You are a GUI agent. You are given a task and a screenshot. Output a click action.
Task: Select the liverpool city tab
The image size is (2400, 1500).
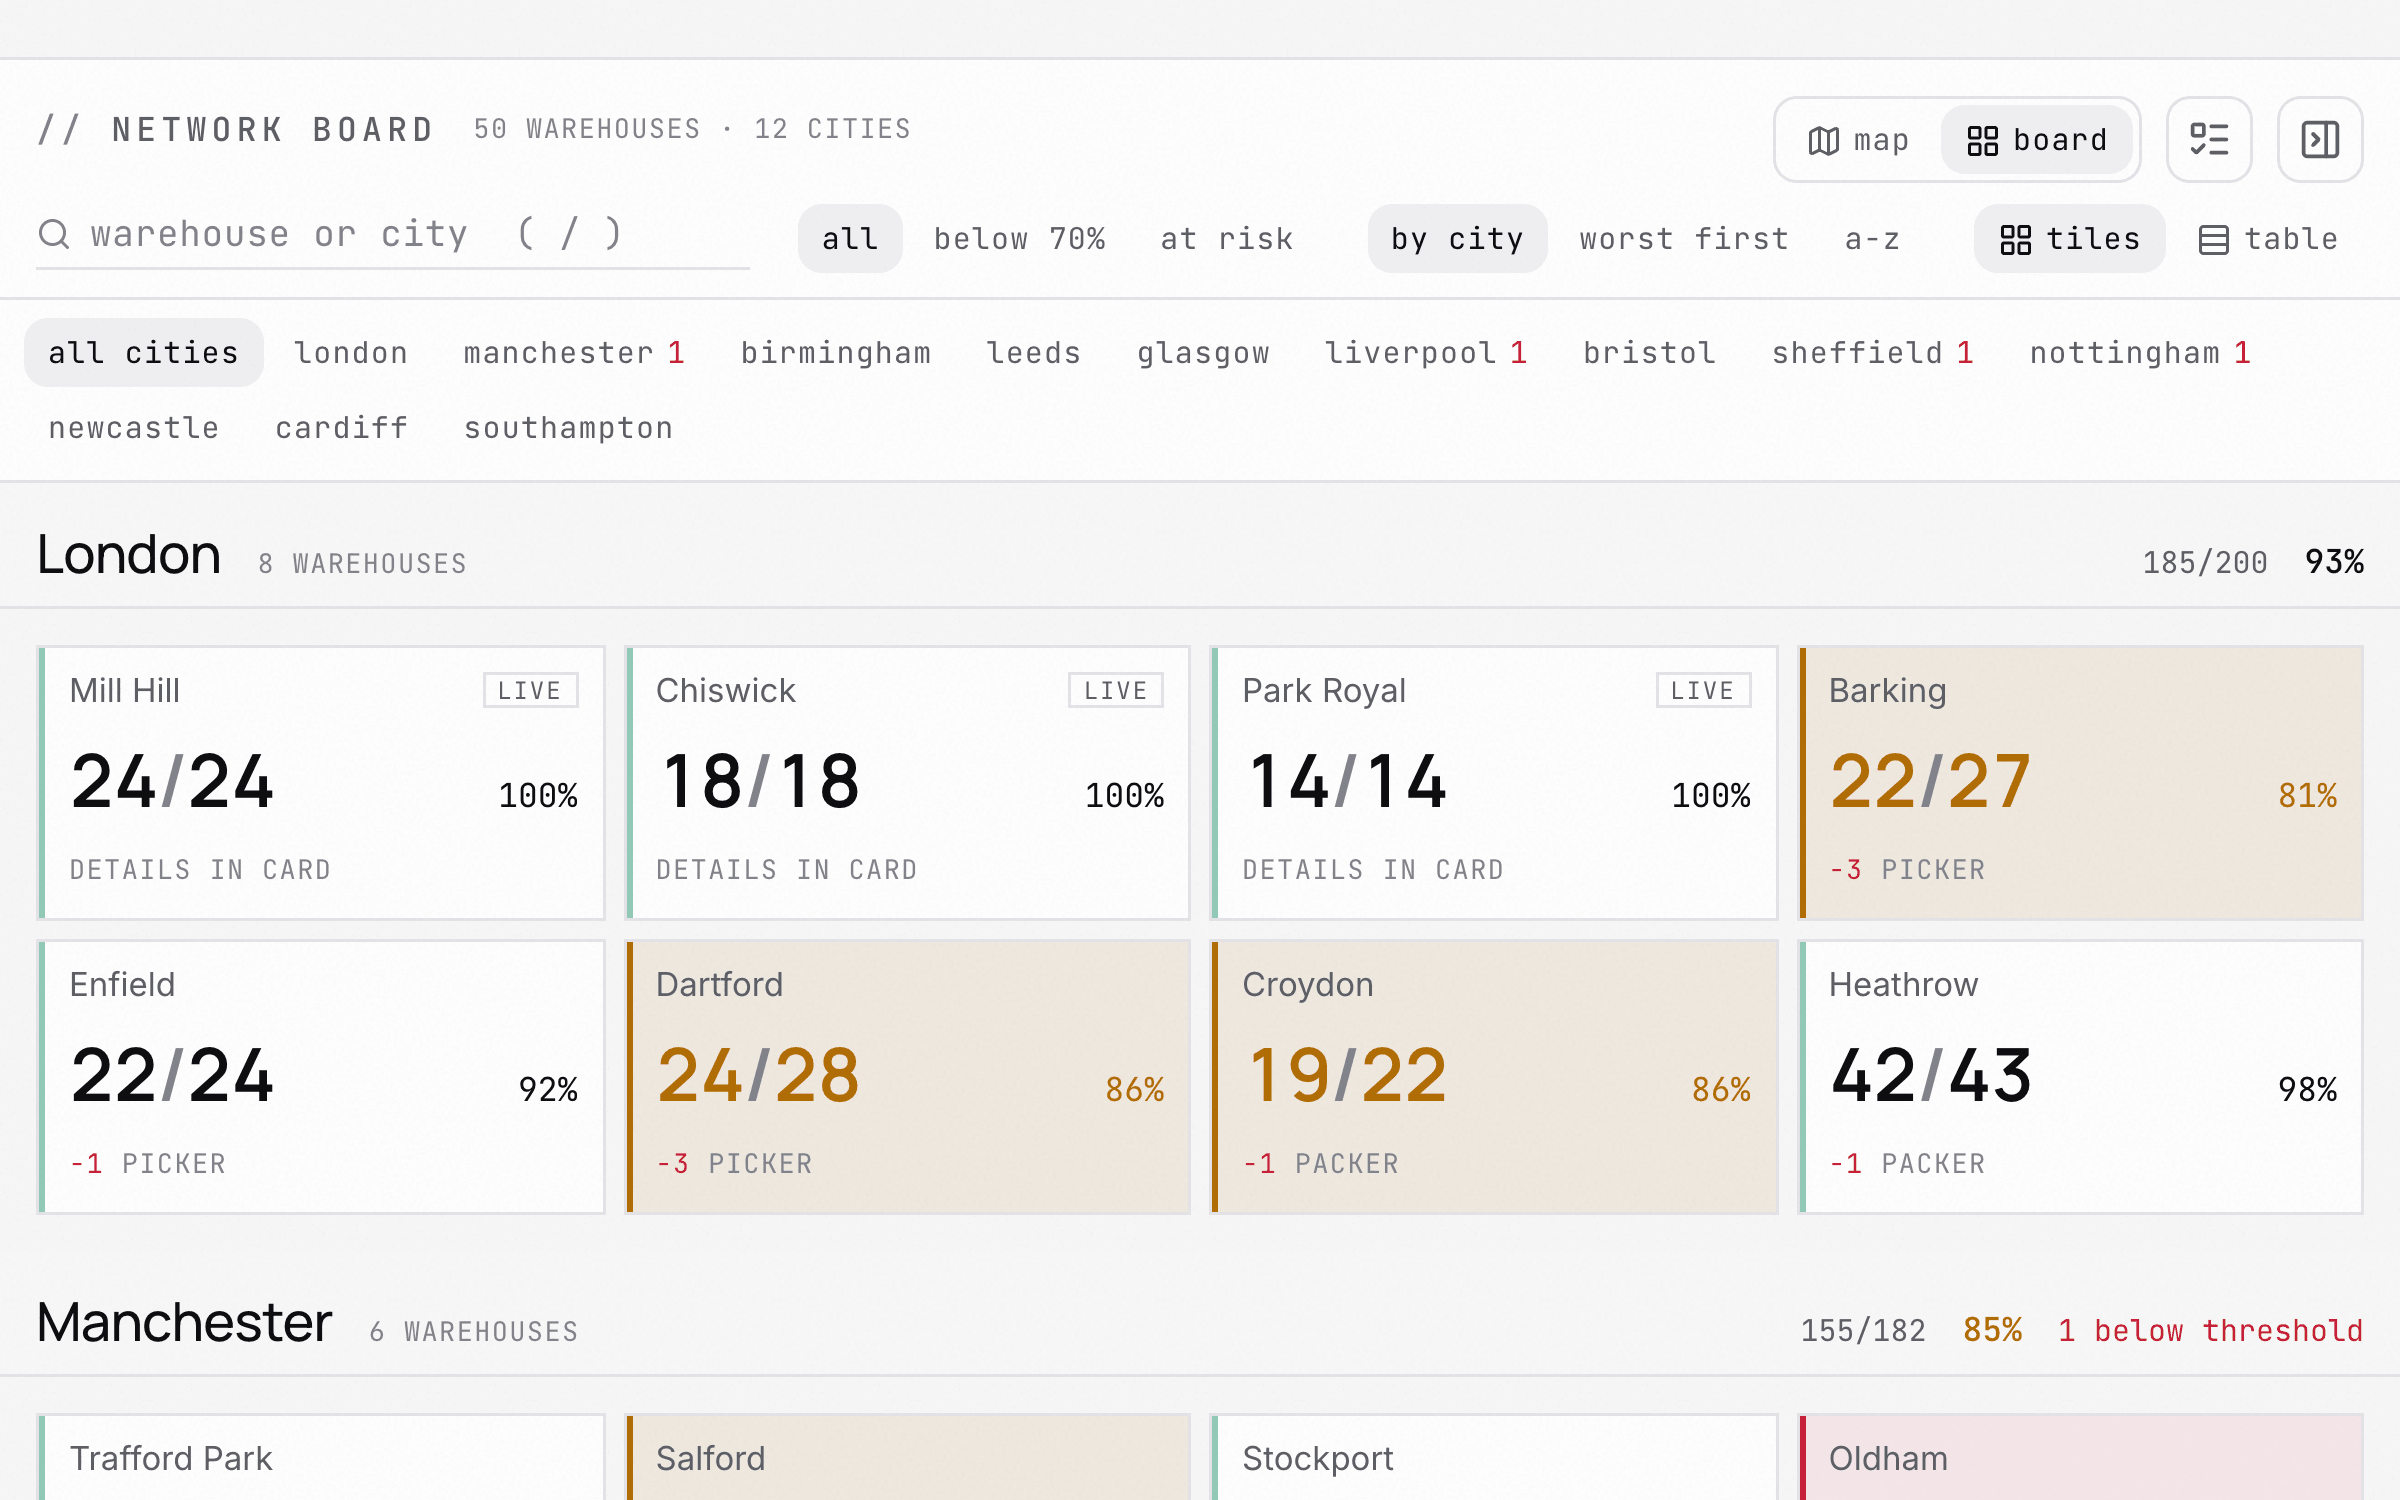pos(1426,353)
